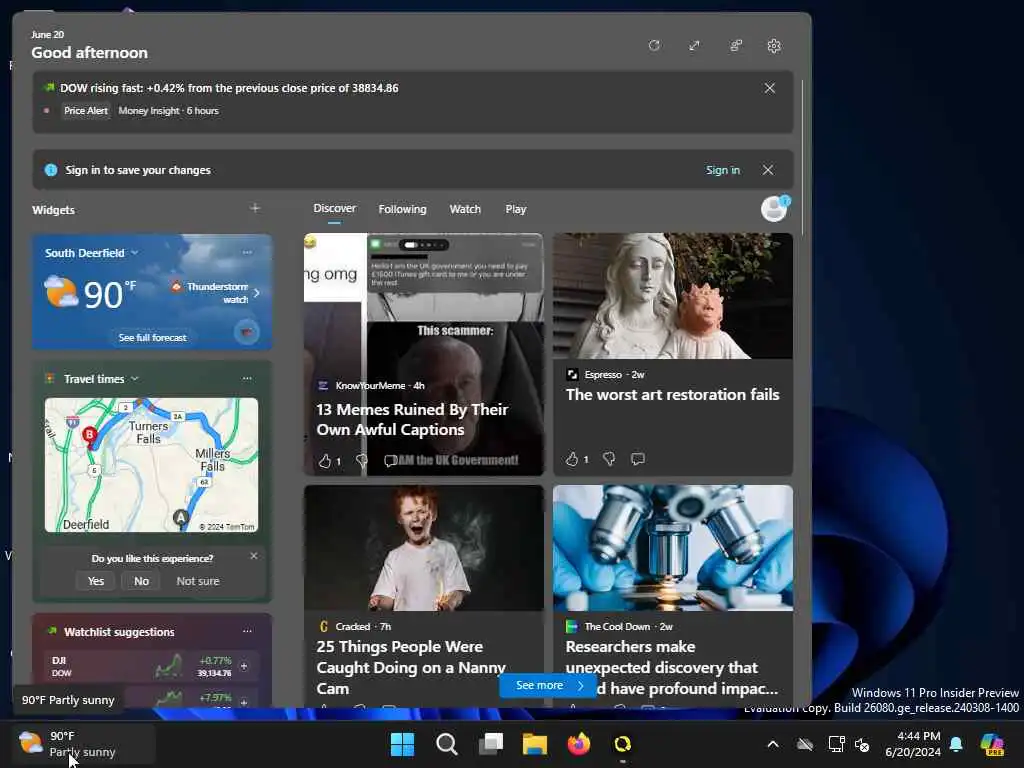Screen dimensions: 1024x768
Task: Open the Play tab
Action: click(x=515, y=209)
